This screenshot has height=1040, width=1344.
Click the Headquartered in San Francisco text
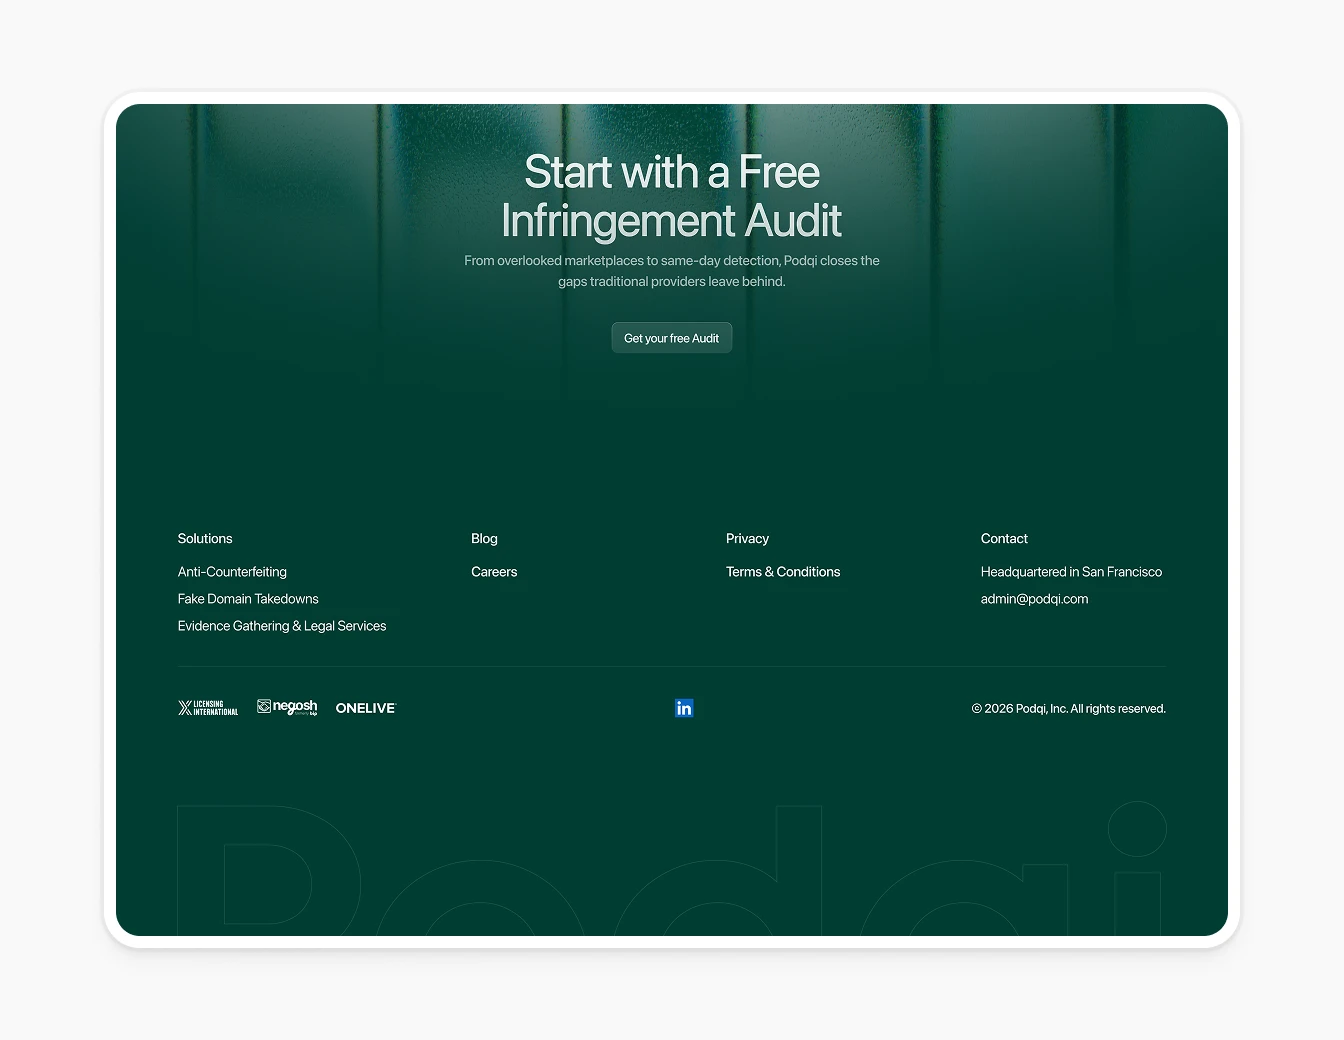pyautogui.click(x=1071, y=571)
